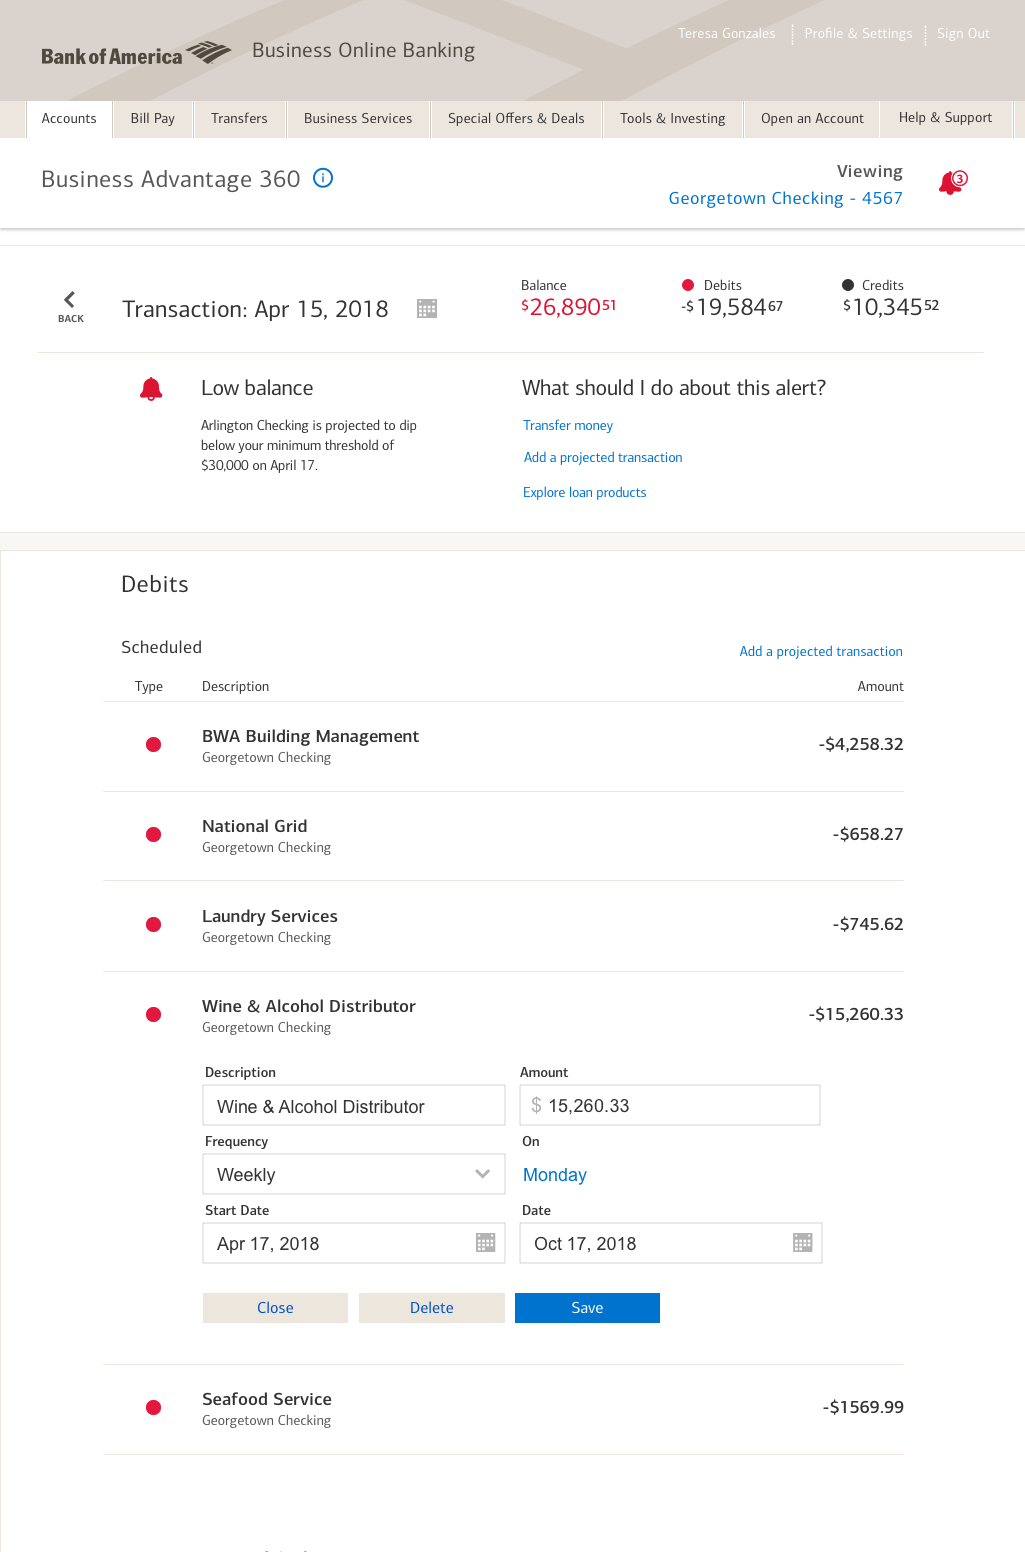Select the National Grid debit row
Screen dimensions: 1025x1552
click(x=503, y=836)
